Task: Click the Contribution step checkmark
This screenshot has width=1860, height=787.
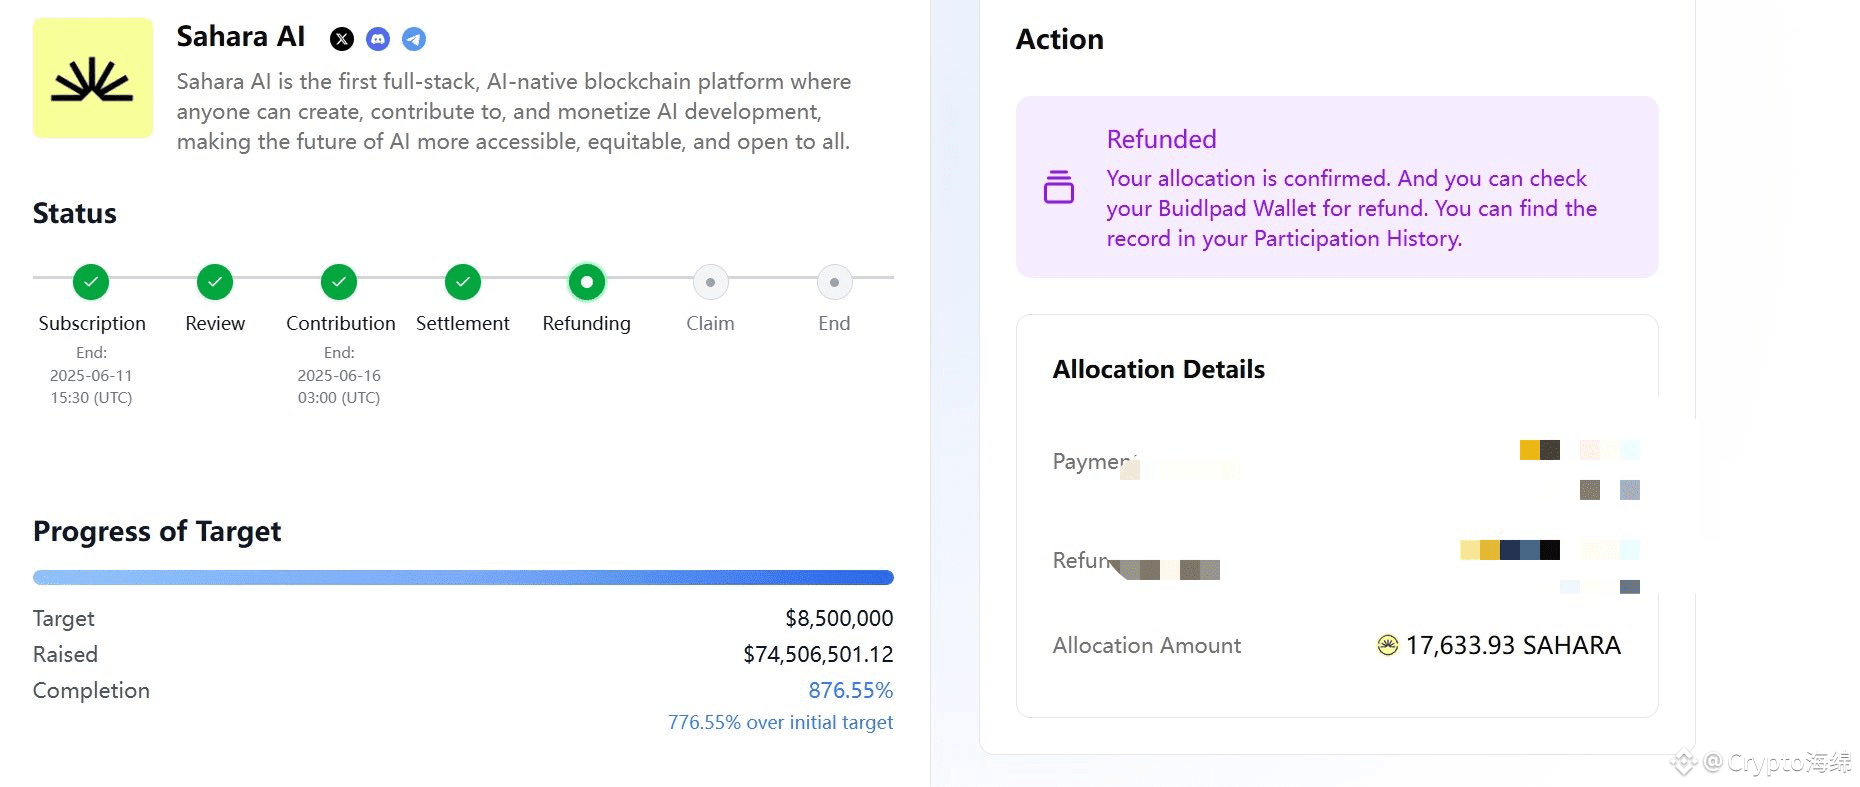Action: click(x=339, y=282)
